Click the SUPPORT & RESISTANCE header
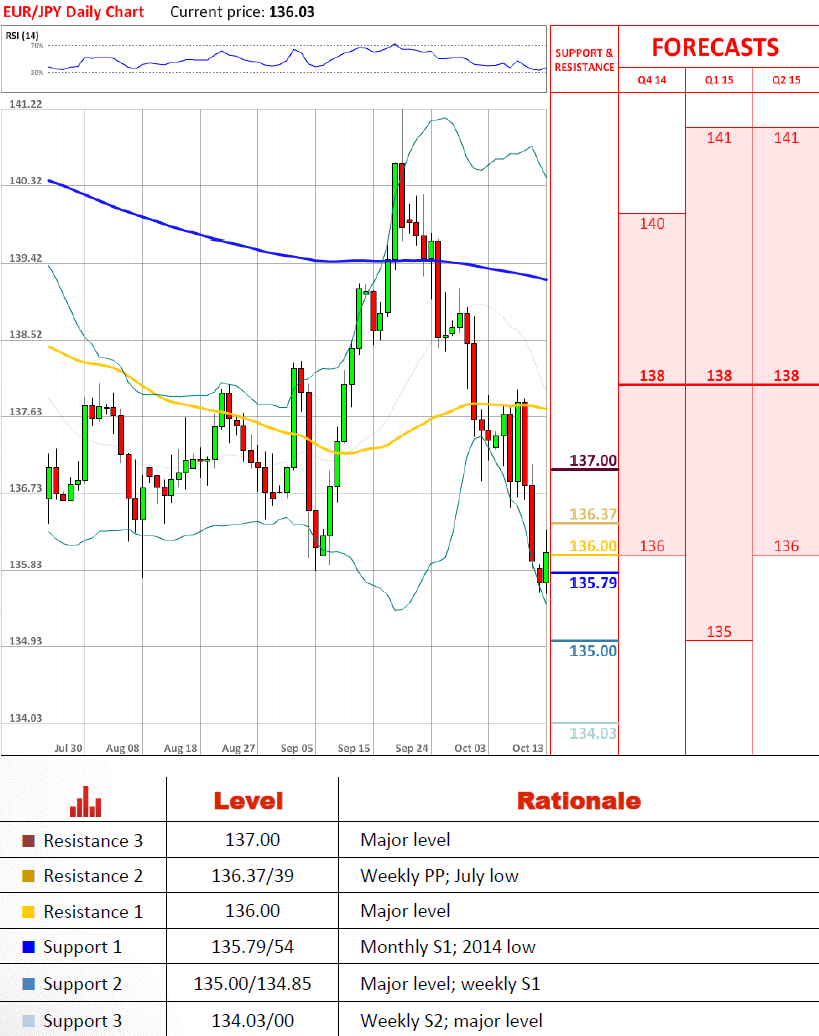 (585, 60)
